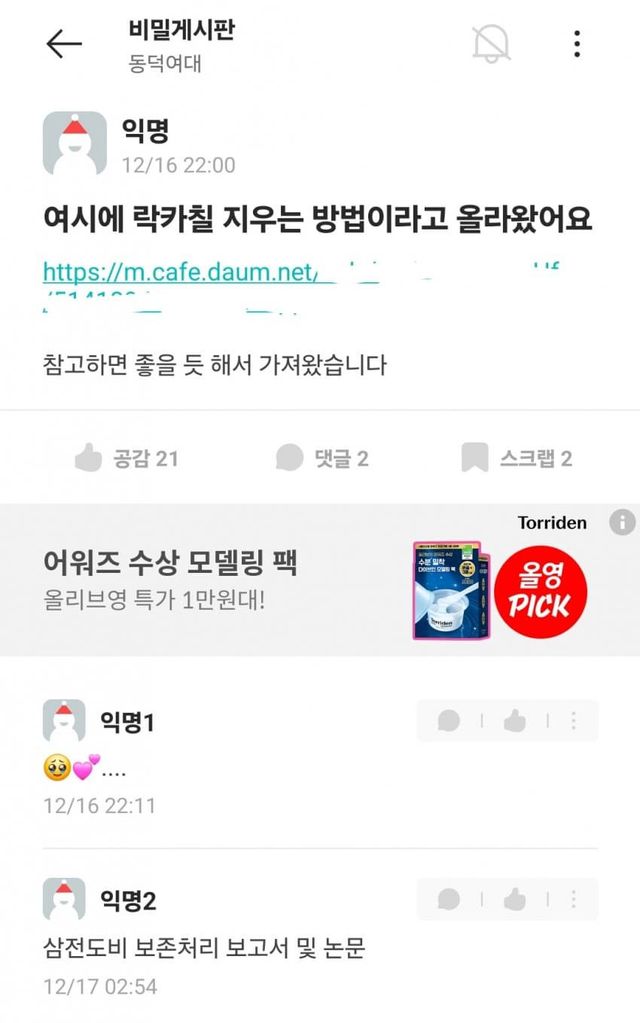This screenshot has width=640, height=1023.
Task: Open comments via 댓글 2
Action: pos(322,458)
